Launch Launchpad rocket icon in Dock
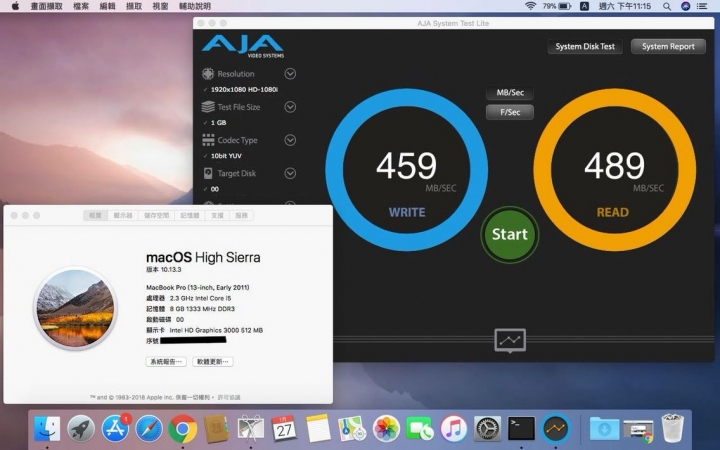This screenshot has width=720, height=450. [x=81, y=429]
